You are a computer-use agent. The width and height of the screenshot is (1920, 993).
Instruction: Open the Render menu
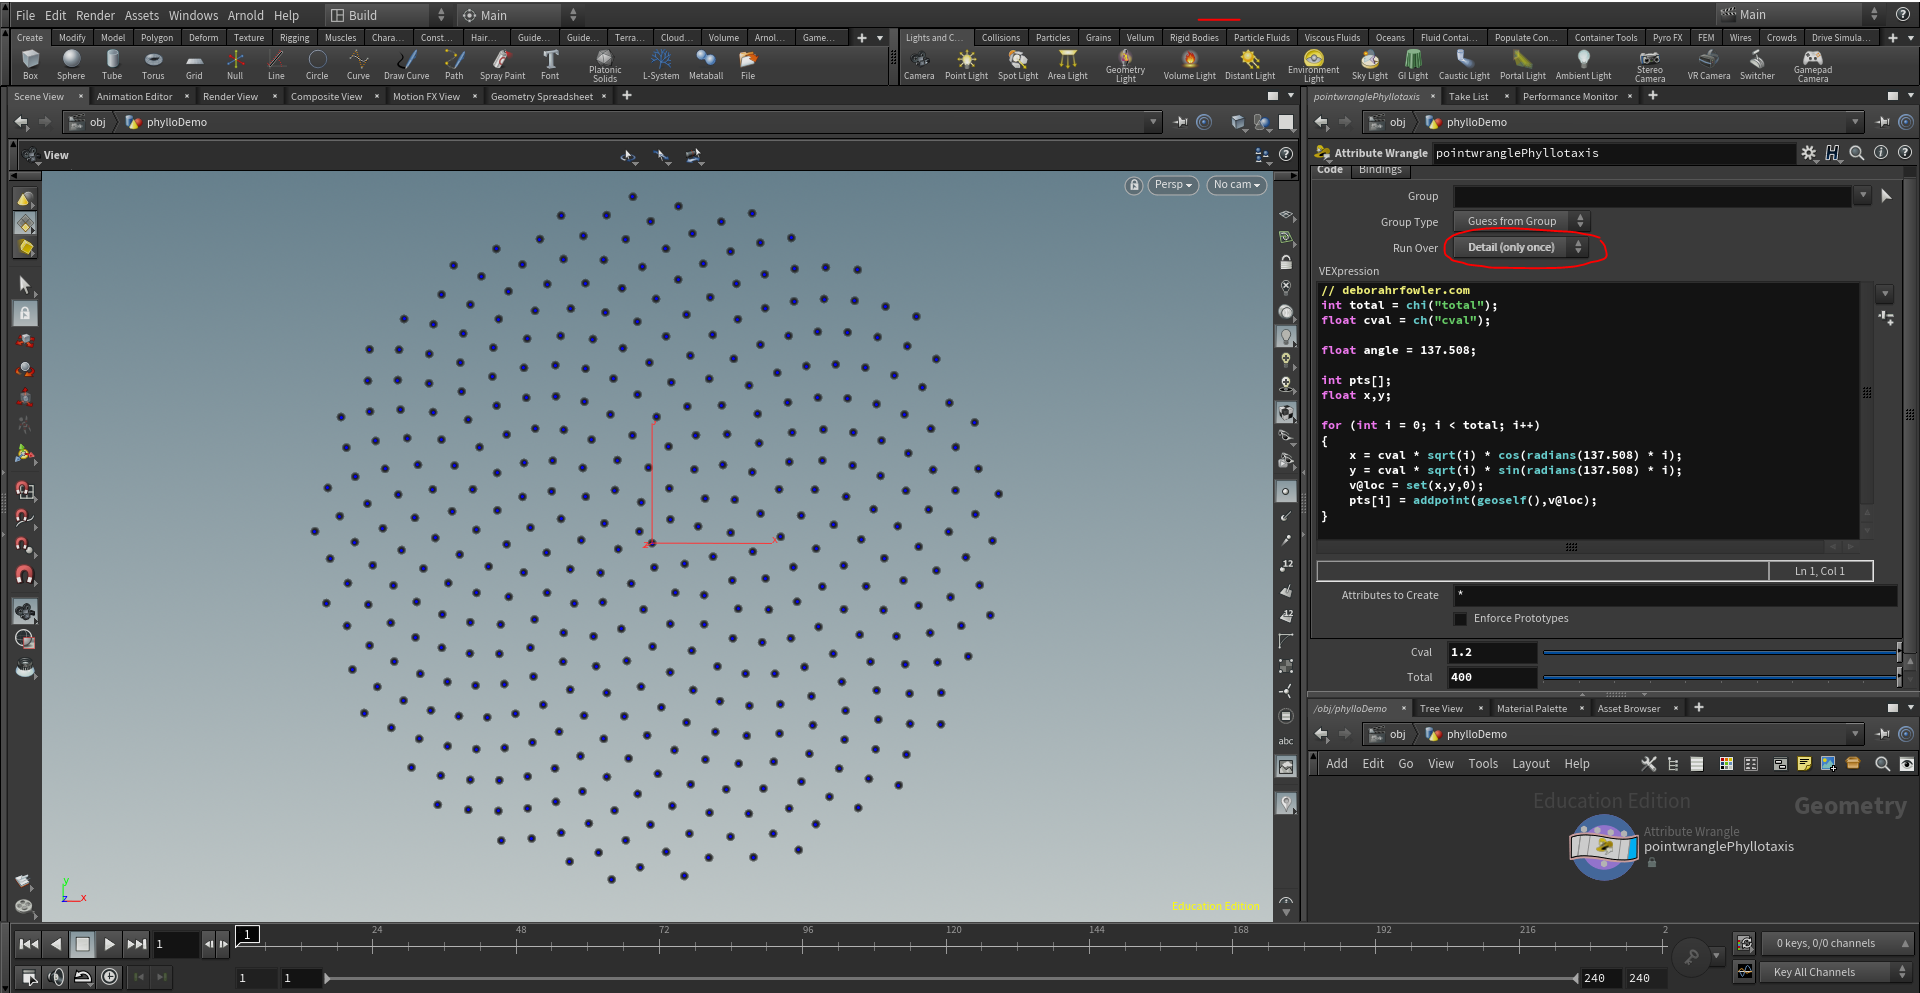click(x=95, y=15)
